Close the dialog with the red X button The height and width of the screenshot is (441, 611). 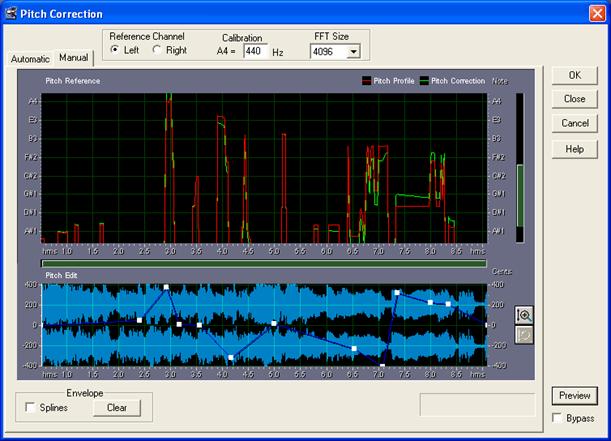[x=597, y=13]
